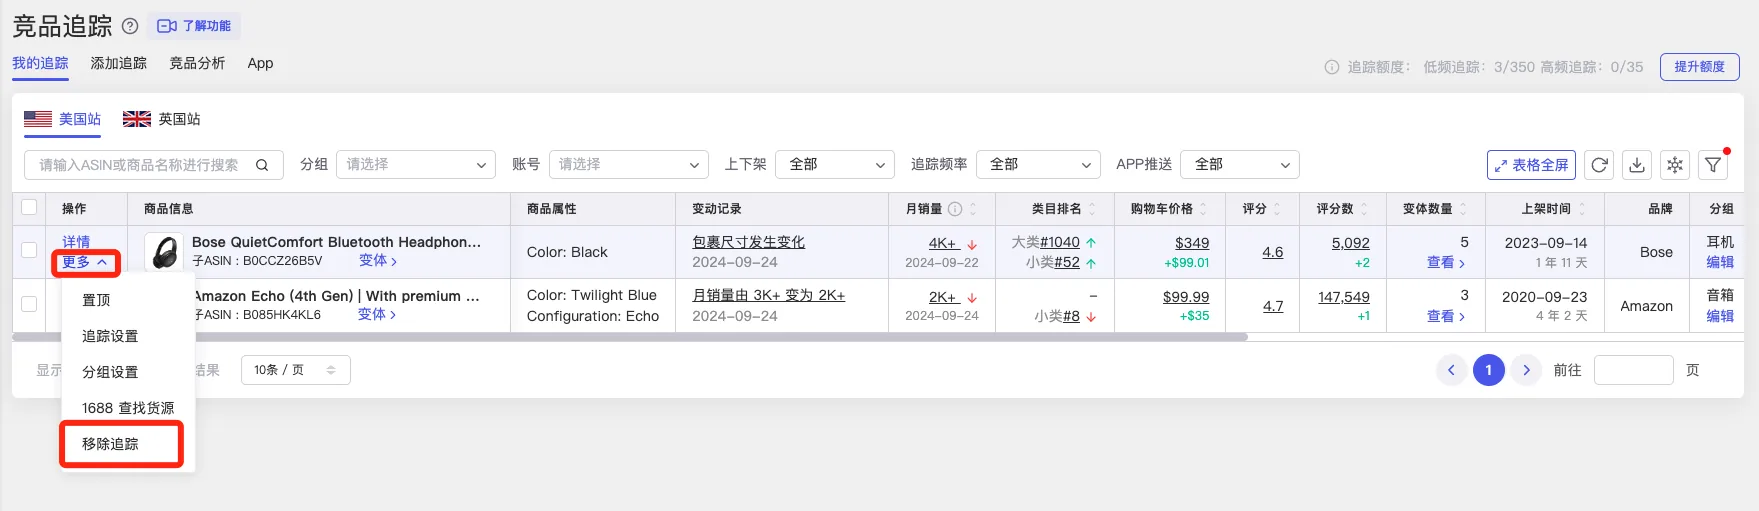Switch to the 添加追踪 tab

click(118, 63)
